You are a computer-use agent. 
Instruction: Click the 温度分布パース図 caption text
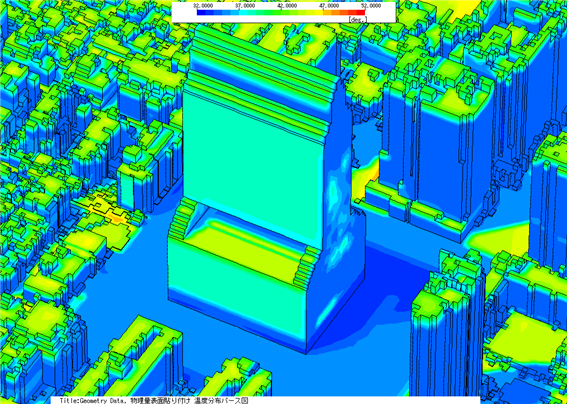pos(221,401)
